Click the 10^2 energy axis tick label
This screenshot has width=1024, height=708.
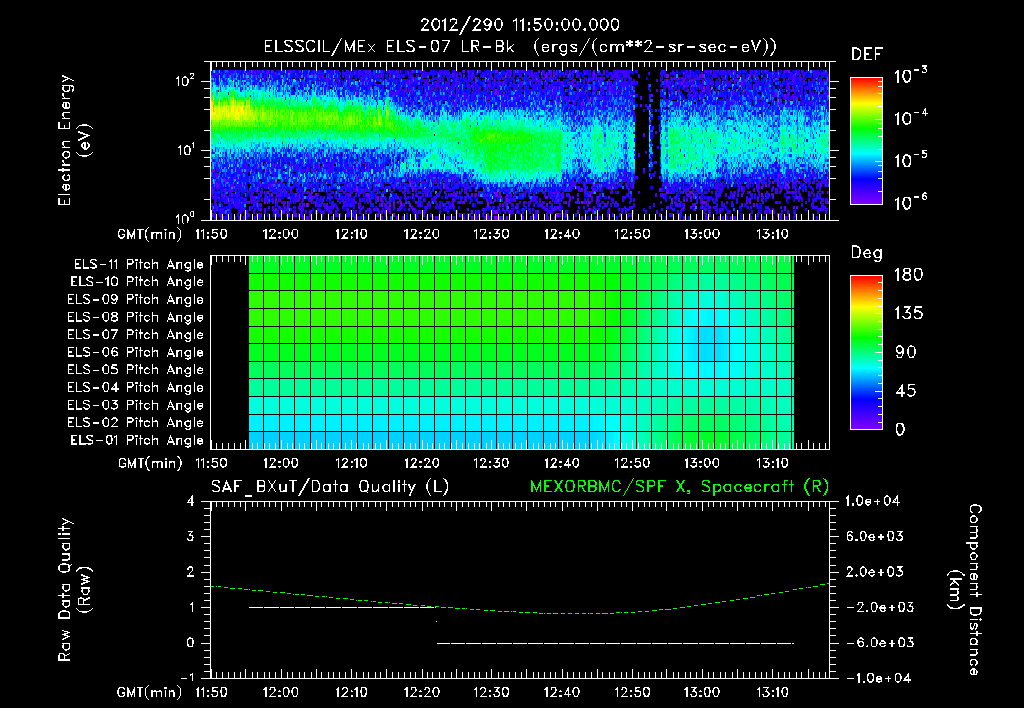click(185, 81)
